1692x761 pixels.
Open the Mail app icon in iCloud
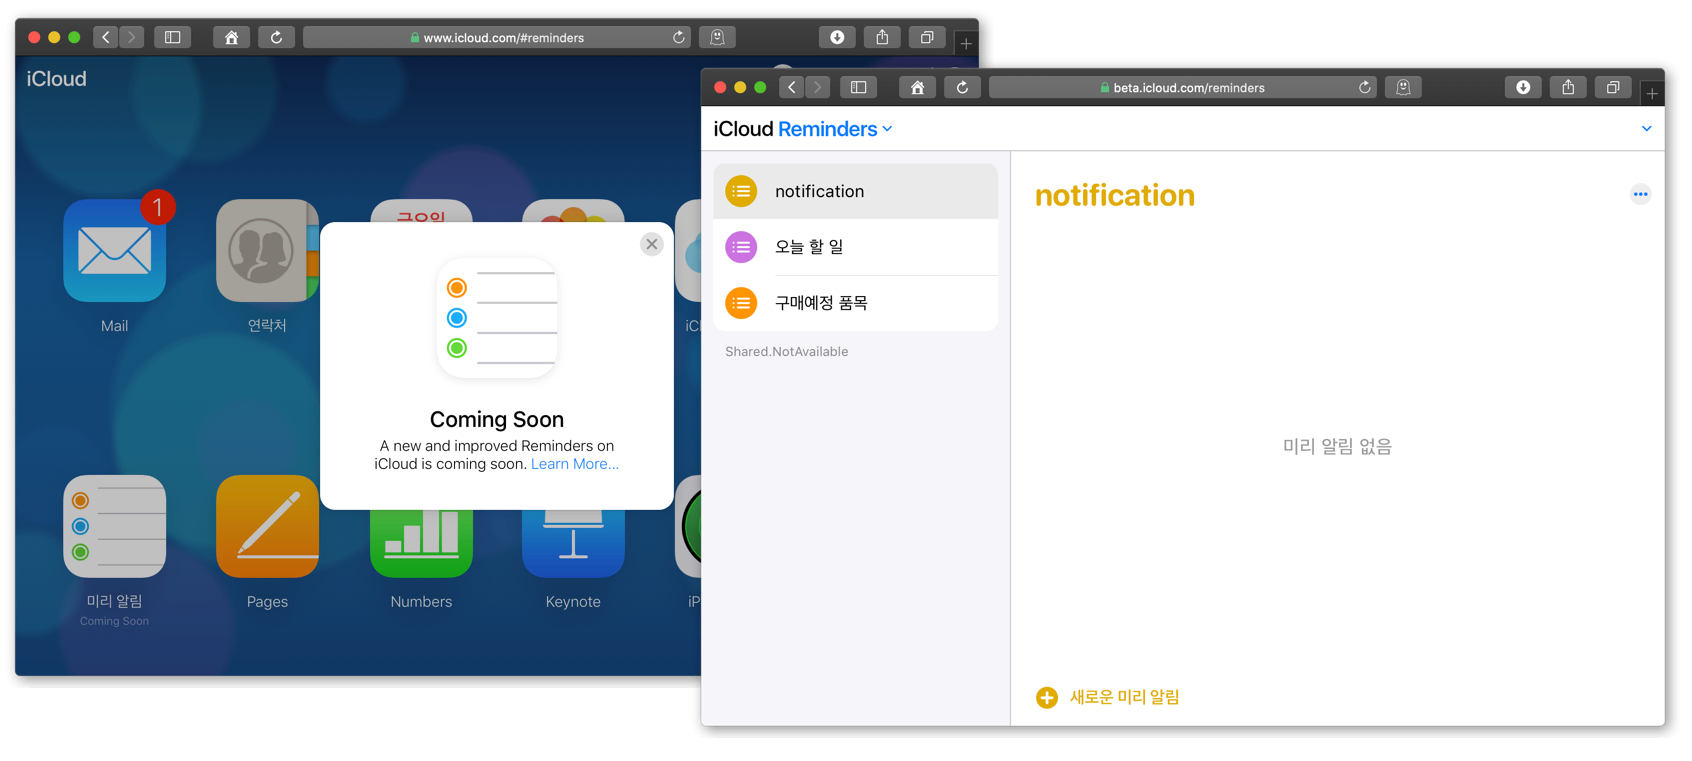115,250
